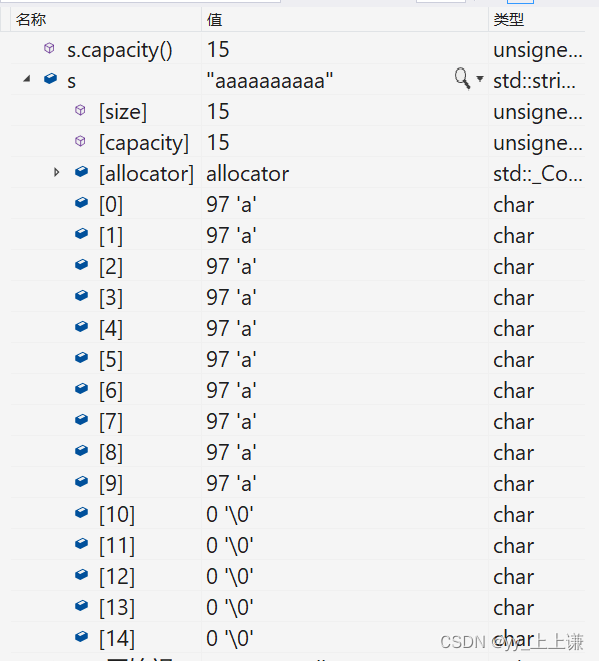Screen dimensions: 599x661
Task: Click the field icon of element [14]
Action: click(x=81, y=637)
